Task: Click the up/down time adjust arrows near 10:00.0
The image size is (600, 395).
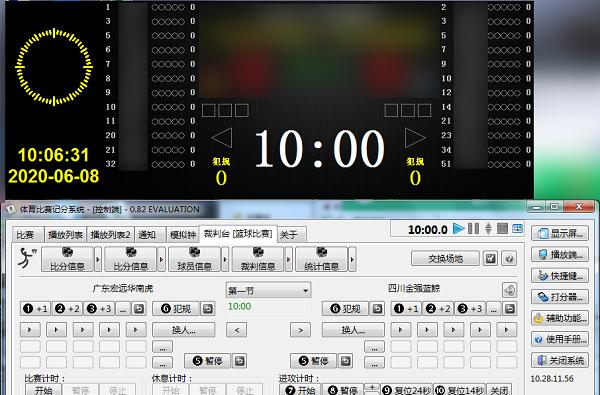Action: 488,229
